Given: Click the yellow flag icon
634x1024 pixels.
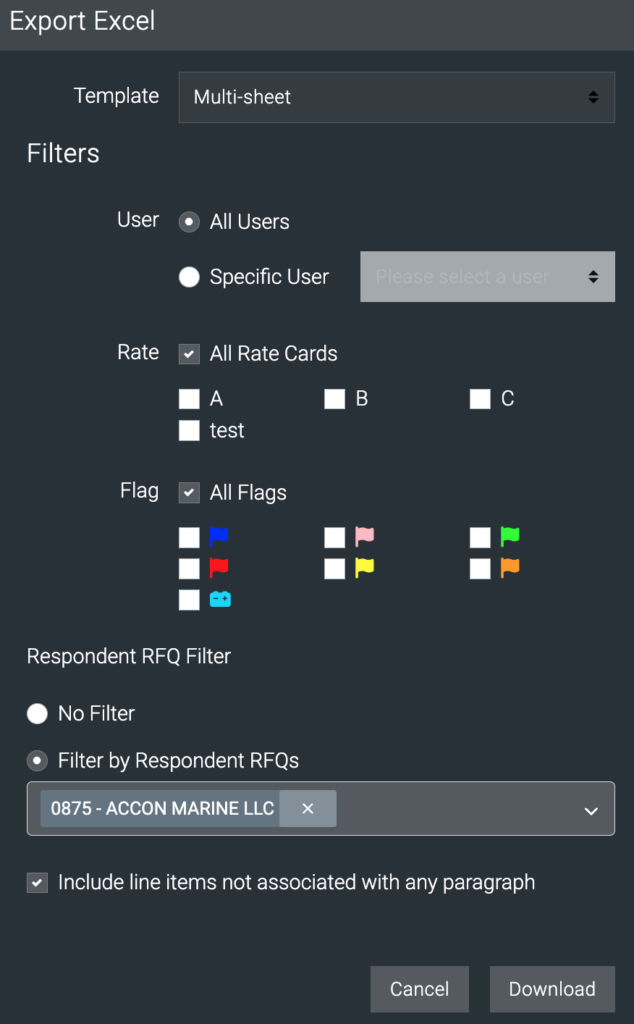Looking at the screenshot, I should click(364, 568).
